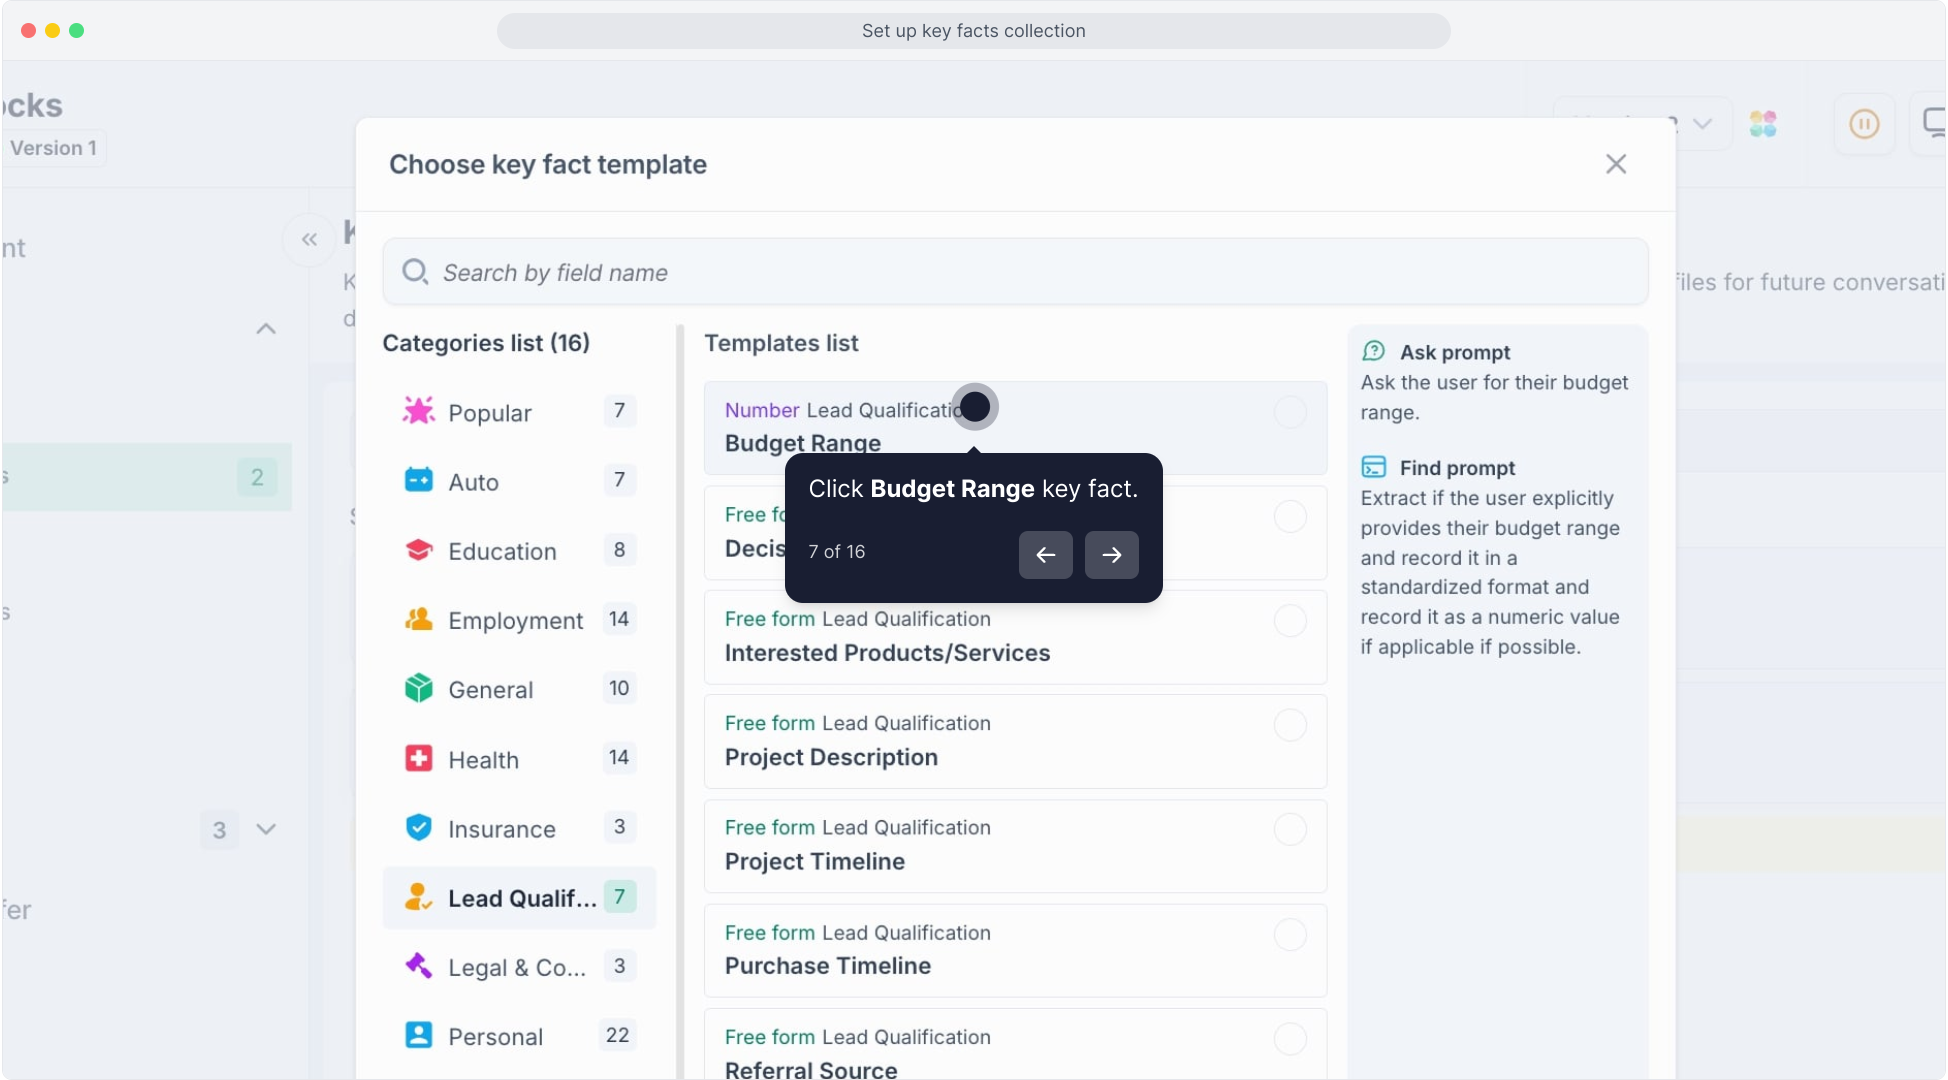Click the Insurance shield icon
1948x1080 pixels.
[x=418, y=828]
